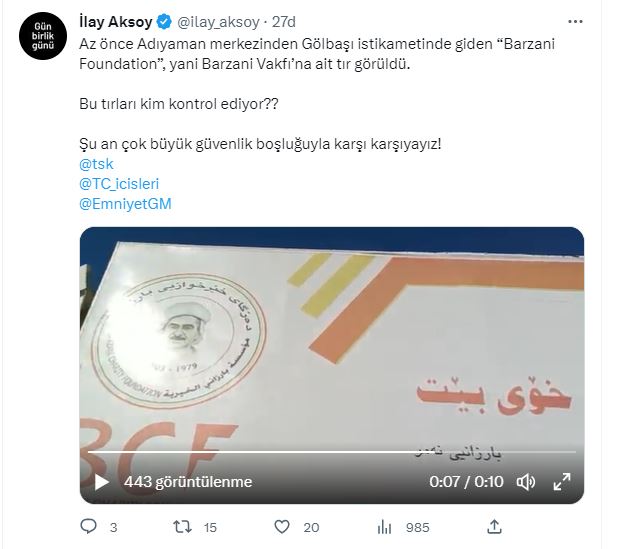The height and width of the screenshot is (549, 617).
Task: Share the tweet with the upload icon
Action: coord(494,527)
